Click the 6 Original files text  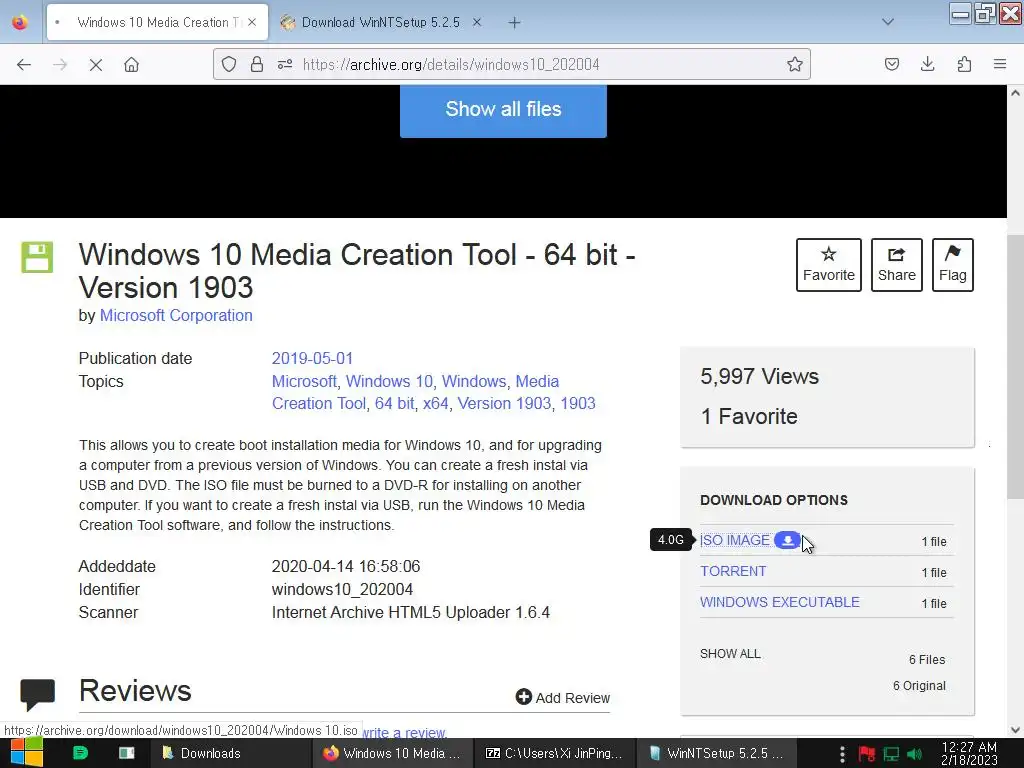[x=919, y=686]
